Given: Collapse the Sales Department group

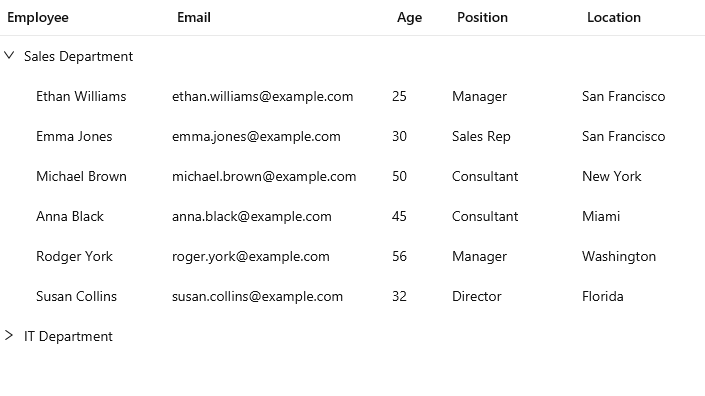Looking at the screenshot, I should [9, 56].
